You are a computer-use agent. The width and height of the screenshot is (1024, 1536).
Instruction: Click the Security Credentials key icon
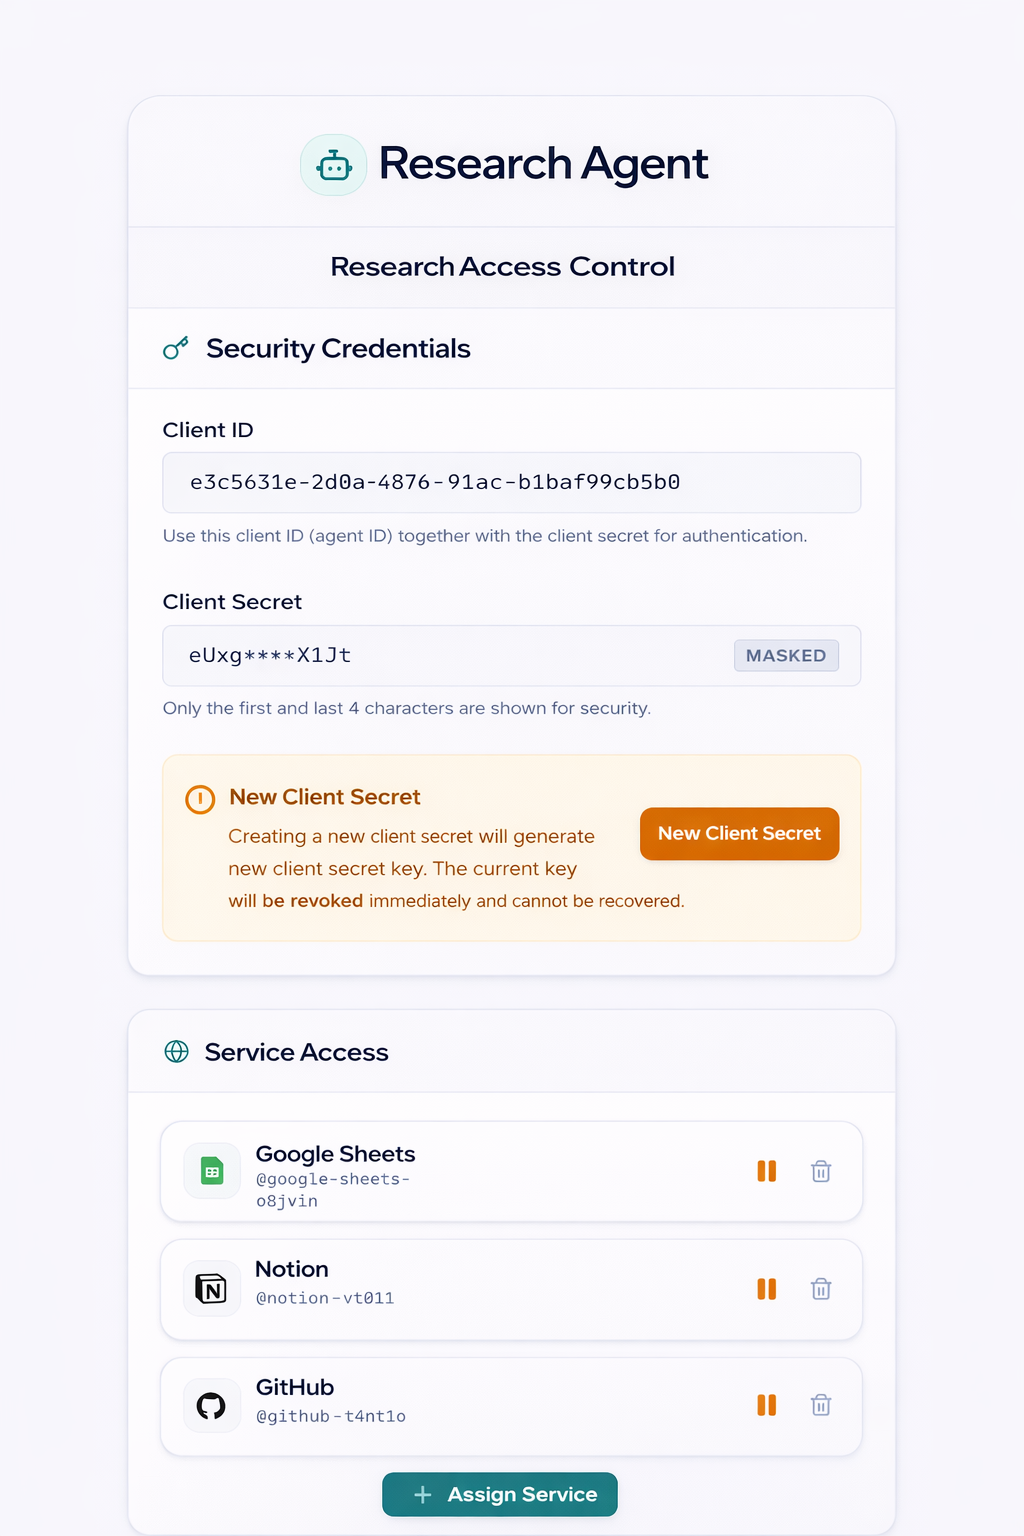176,348
